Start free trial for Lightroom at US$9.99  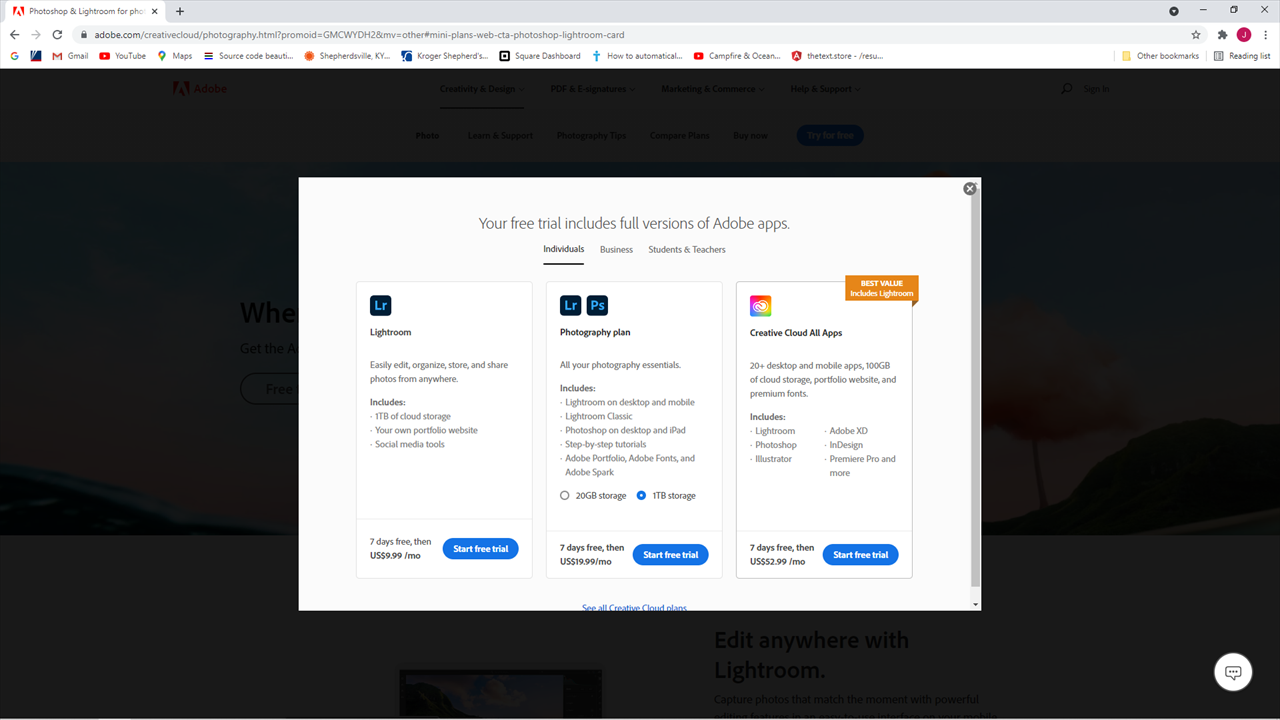click(x=481, y=549)
